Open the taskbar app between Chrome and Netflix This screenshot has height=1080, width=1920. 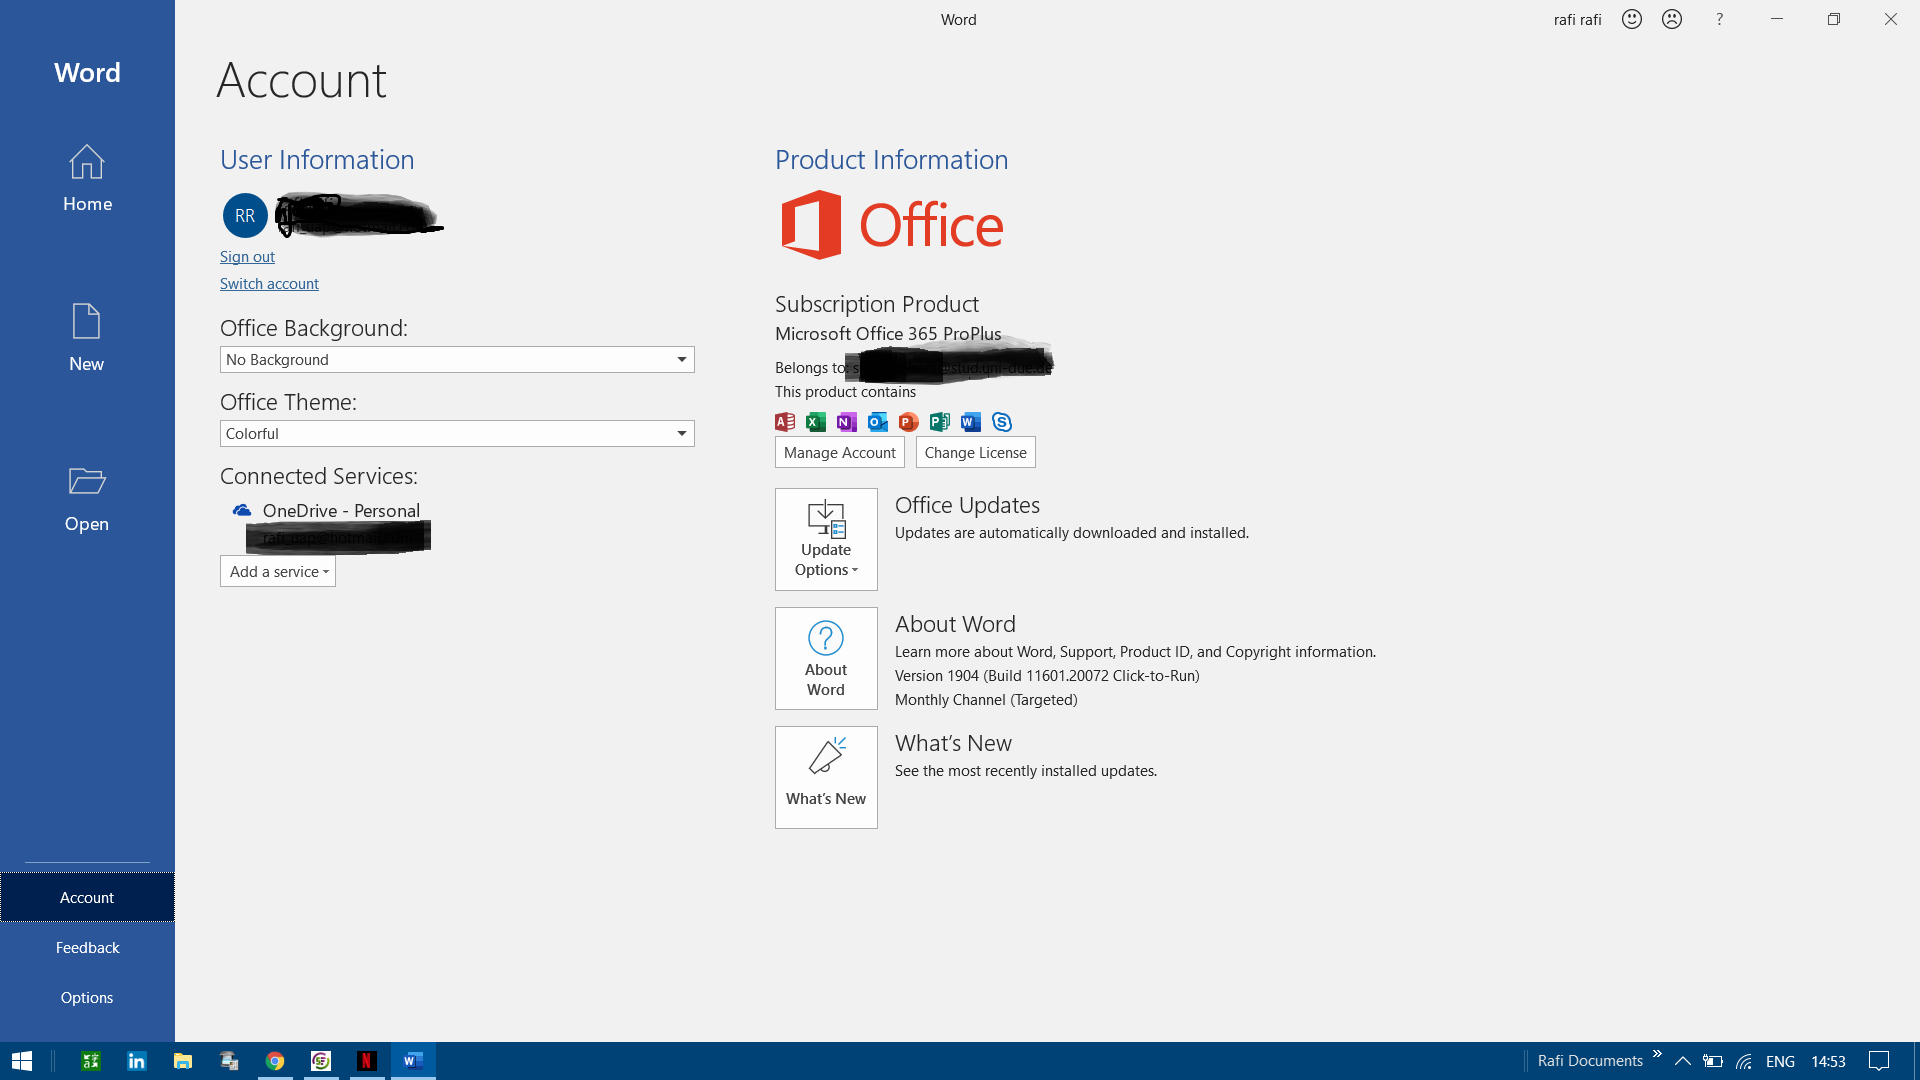(321, 1061)
